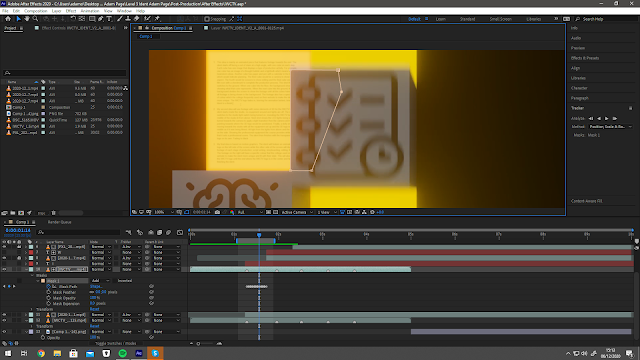The height and width of the screenshot is (360, 640).
Task: Show channel color management icon in viewer
Action: tap(232, 212)
